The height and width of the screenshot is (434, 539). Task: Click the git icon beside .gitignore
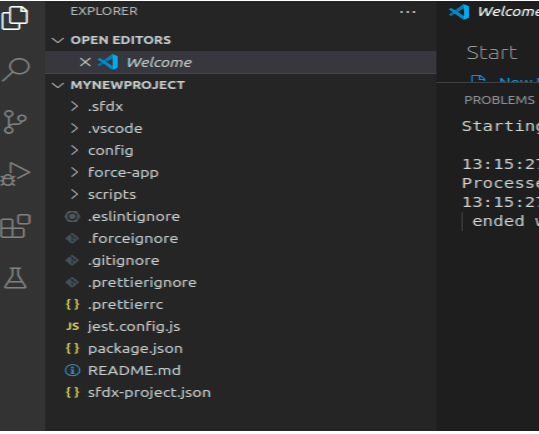coord(72,260)
